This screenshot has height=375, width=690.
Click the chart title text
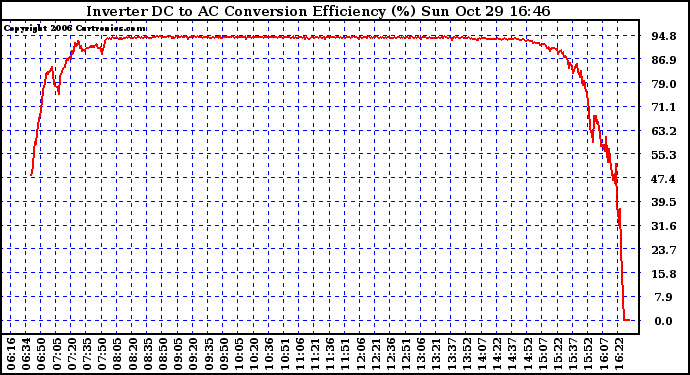click(318, 11)
